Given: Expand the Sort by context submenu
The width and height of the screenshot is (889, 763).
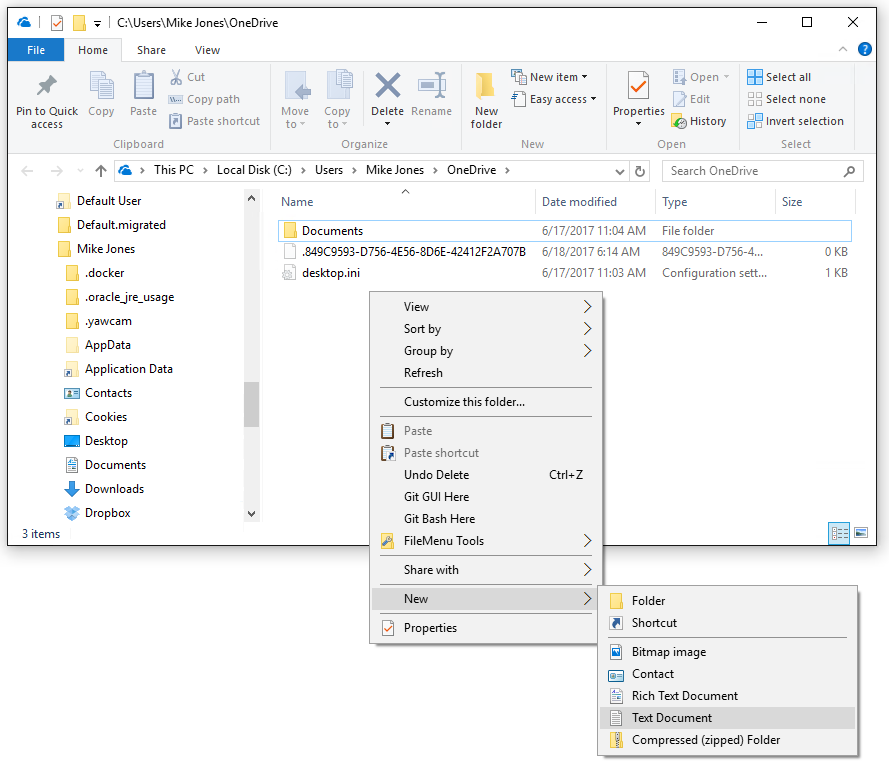Looking at the screenshot, I should [x=485, y=329].
